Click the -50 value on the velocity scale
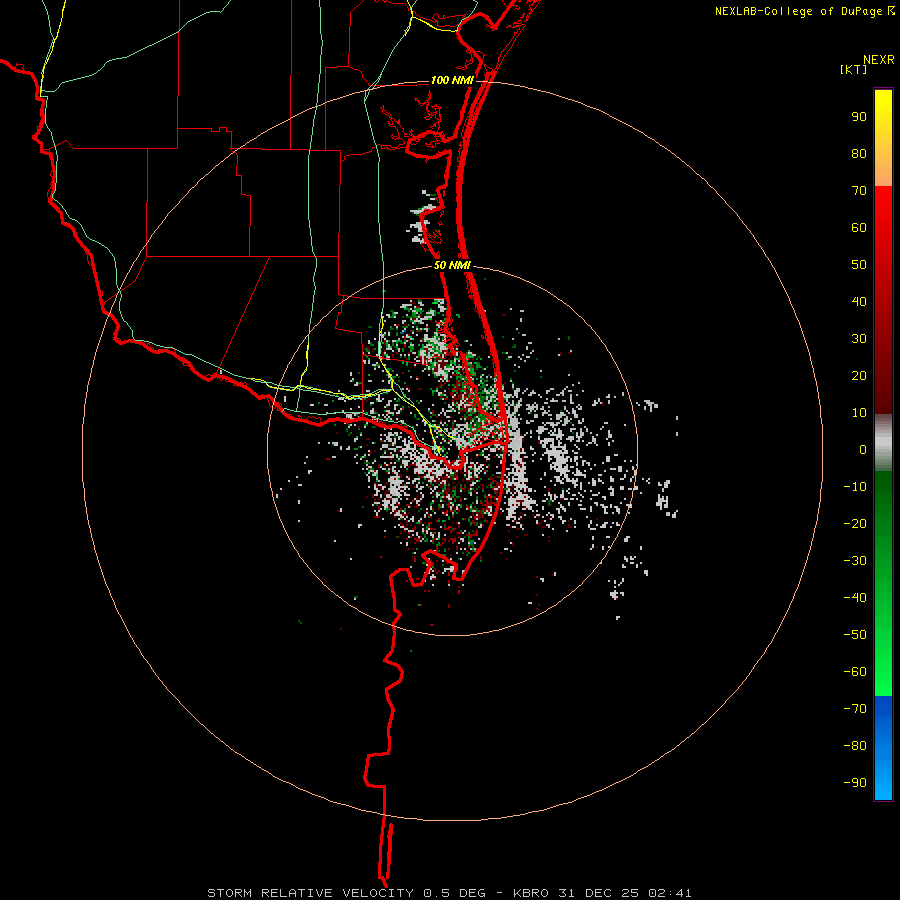Image resolution: width=900 pixels, height=900 pixels. [855, 634]
